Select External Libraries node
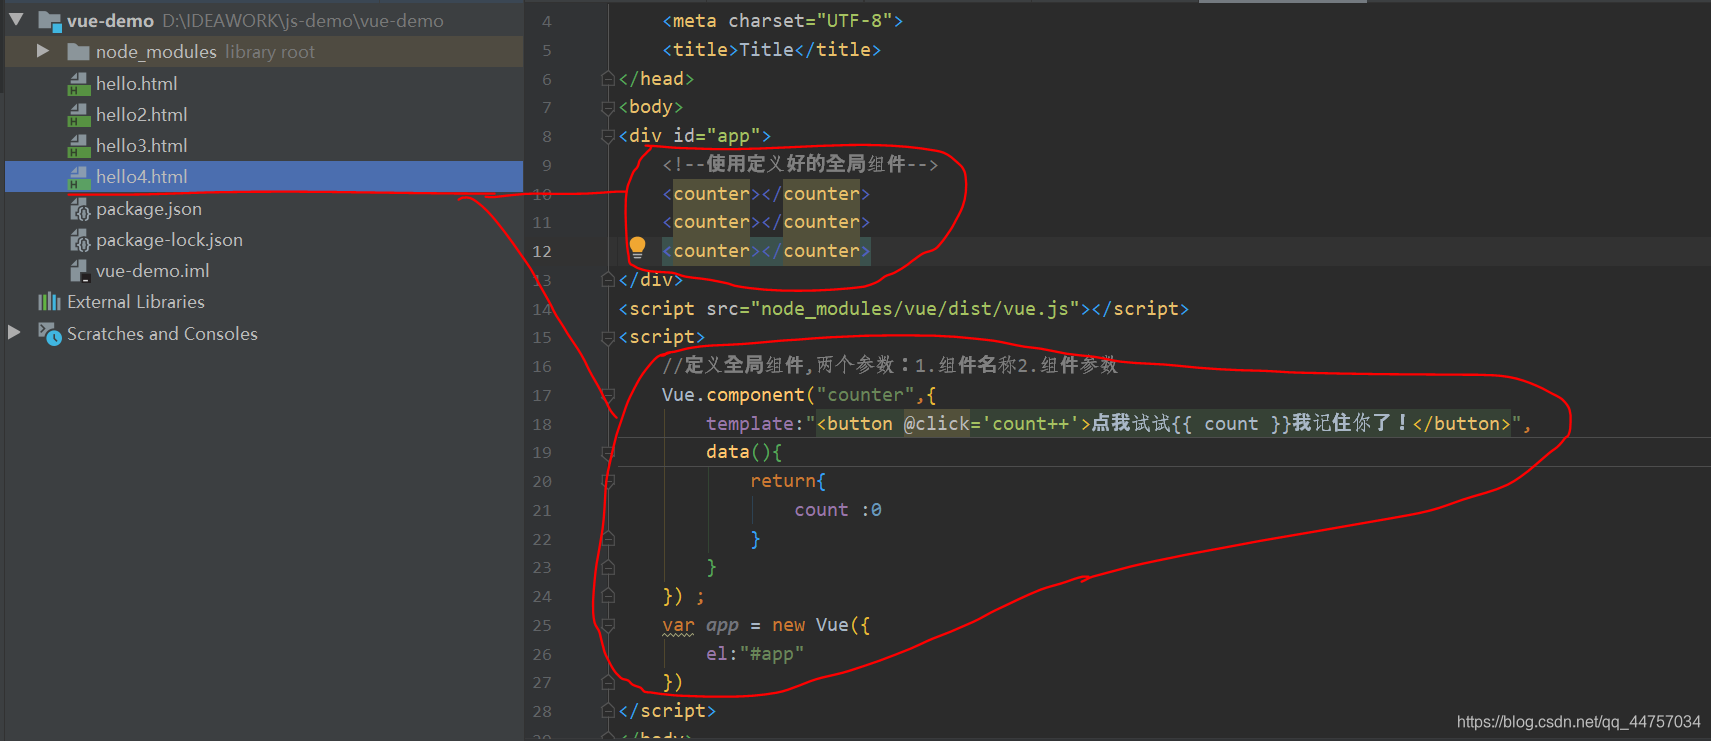Image resolution: width=1711 pixels, height=741 pixels. tap(135, 301)
